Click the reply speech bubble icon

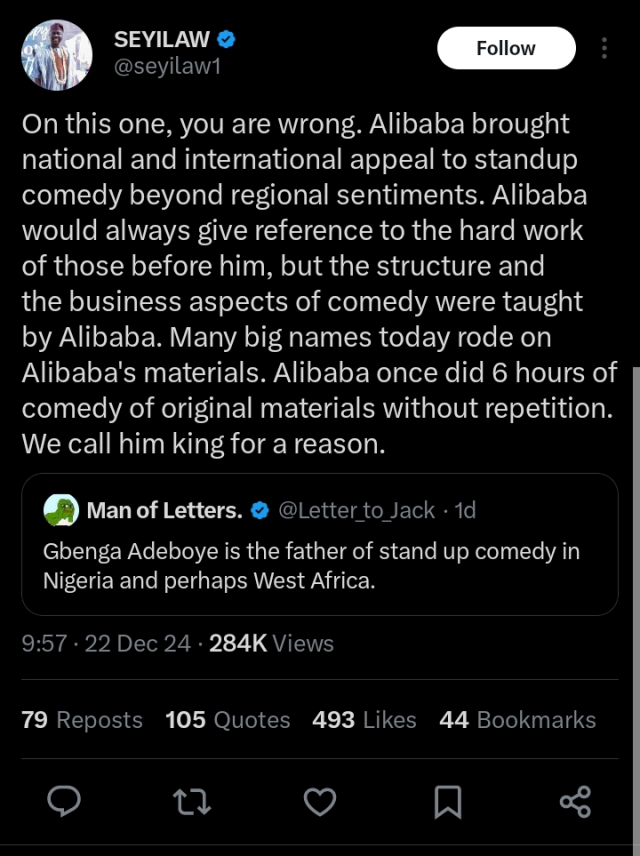tap(65, 800)
